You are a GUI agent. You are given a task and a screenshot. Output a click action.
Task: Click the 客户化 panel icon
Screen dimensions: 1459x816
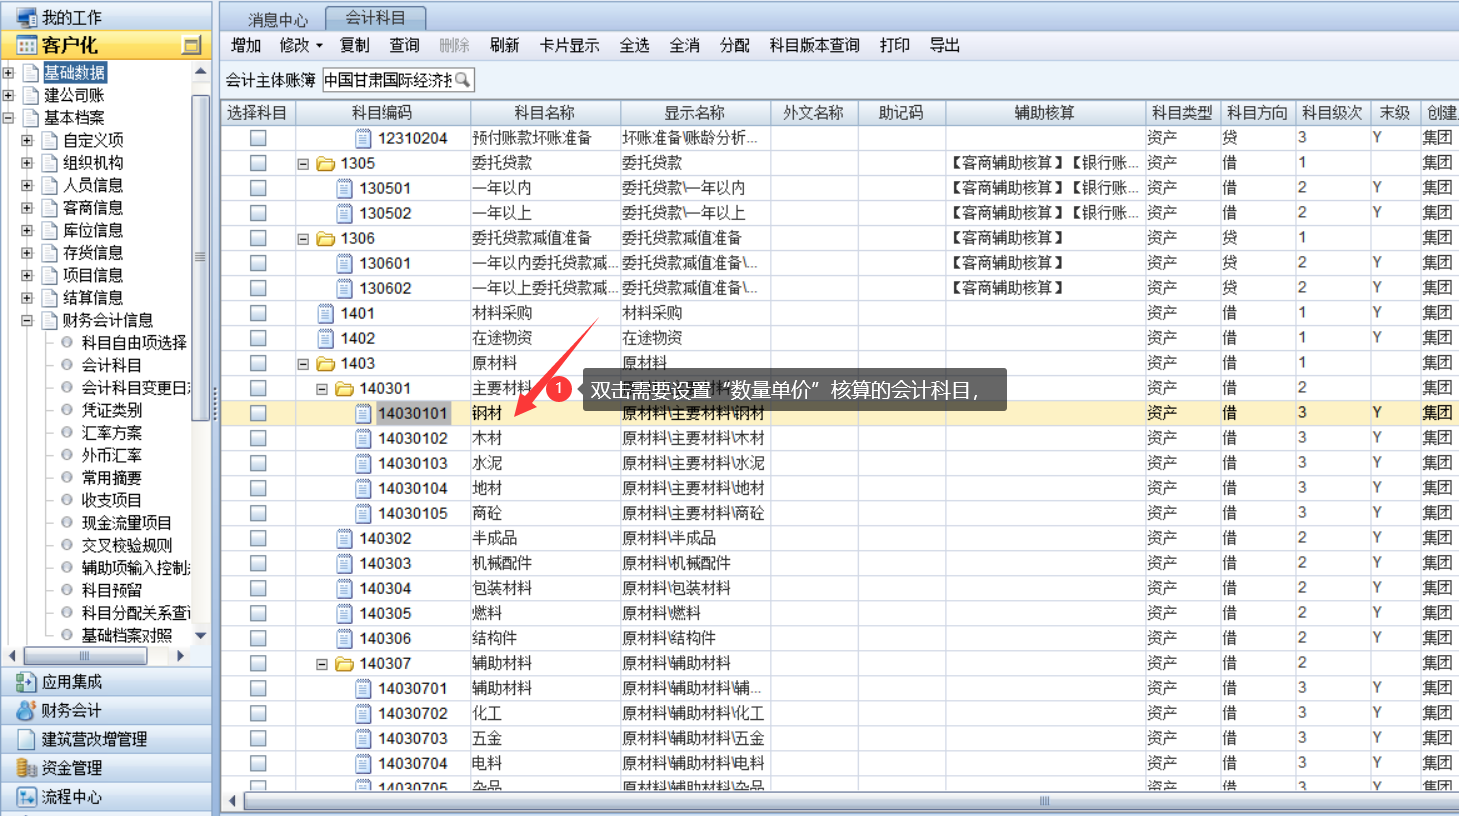(x=26, y=45)
